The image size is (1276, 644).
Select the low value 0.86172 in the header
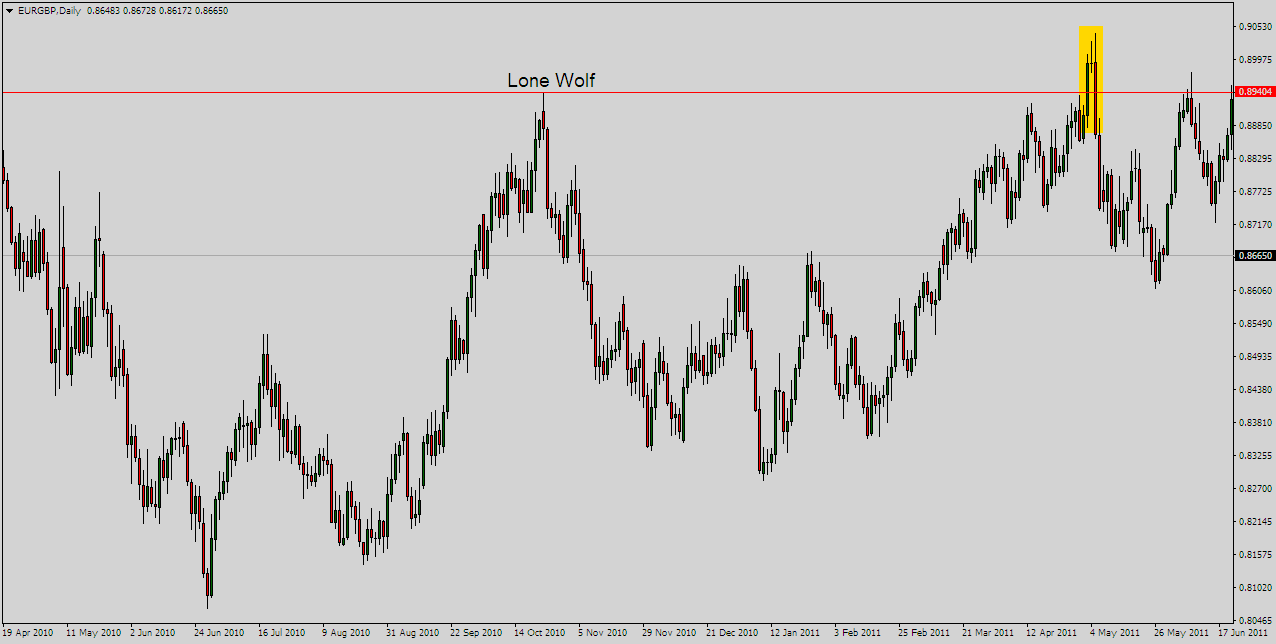[x=177, y=9]
